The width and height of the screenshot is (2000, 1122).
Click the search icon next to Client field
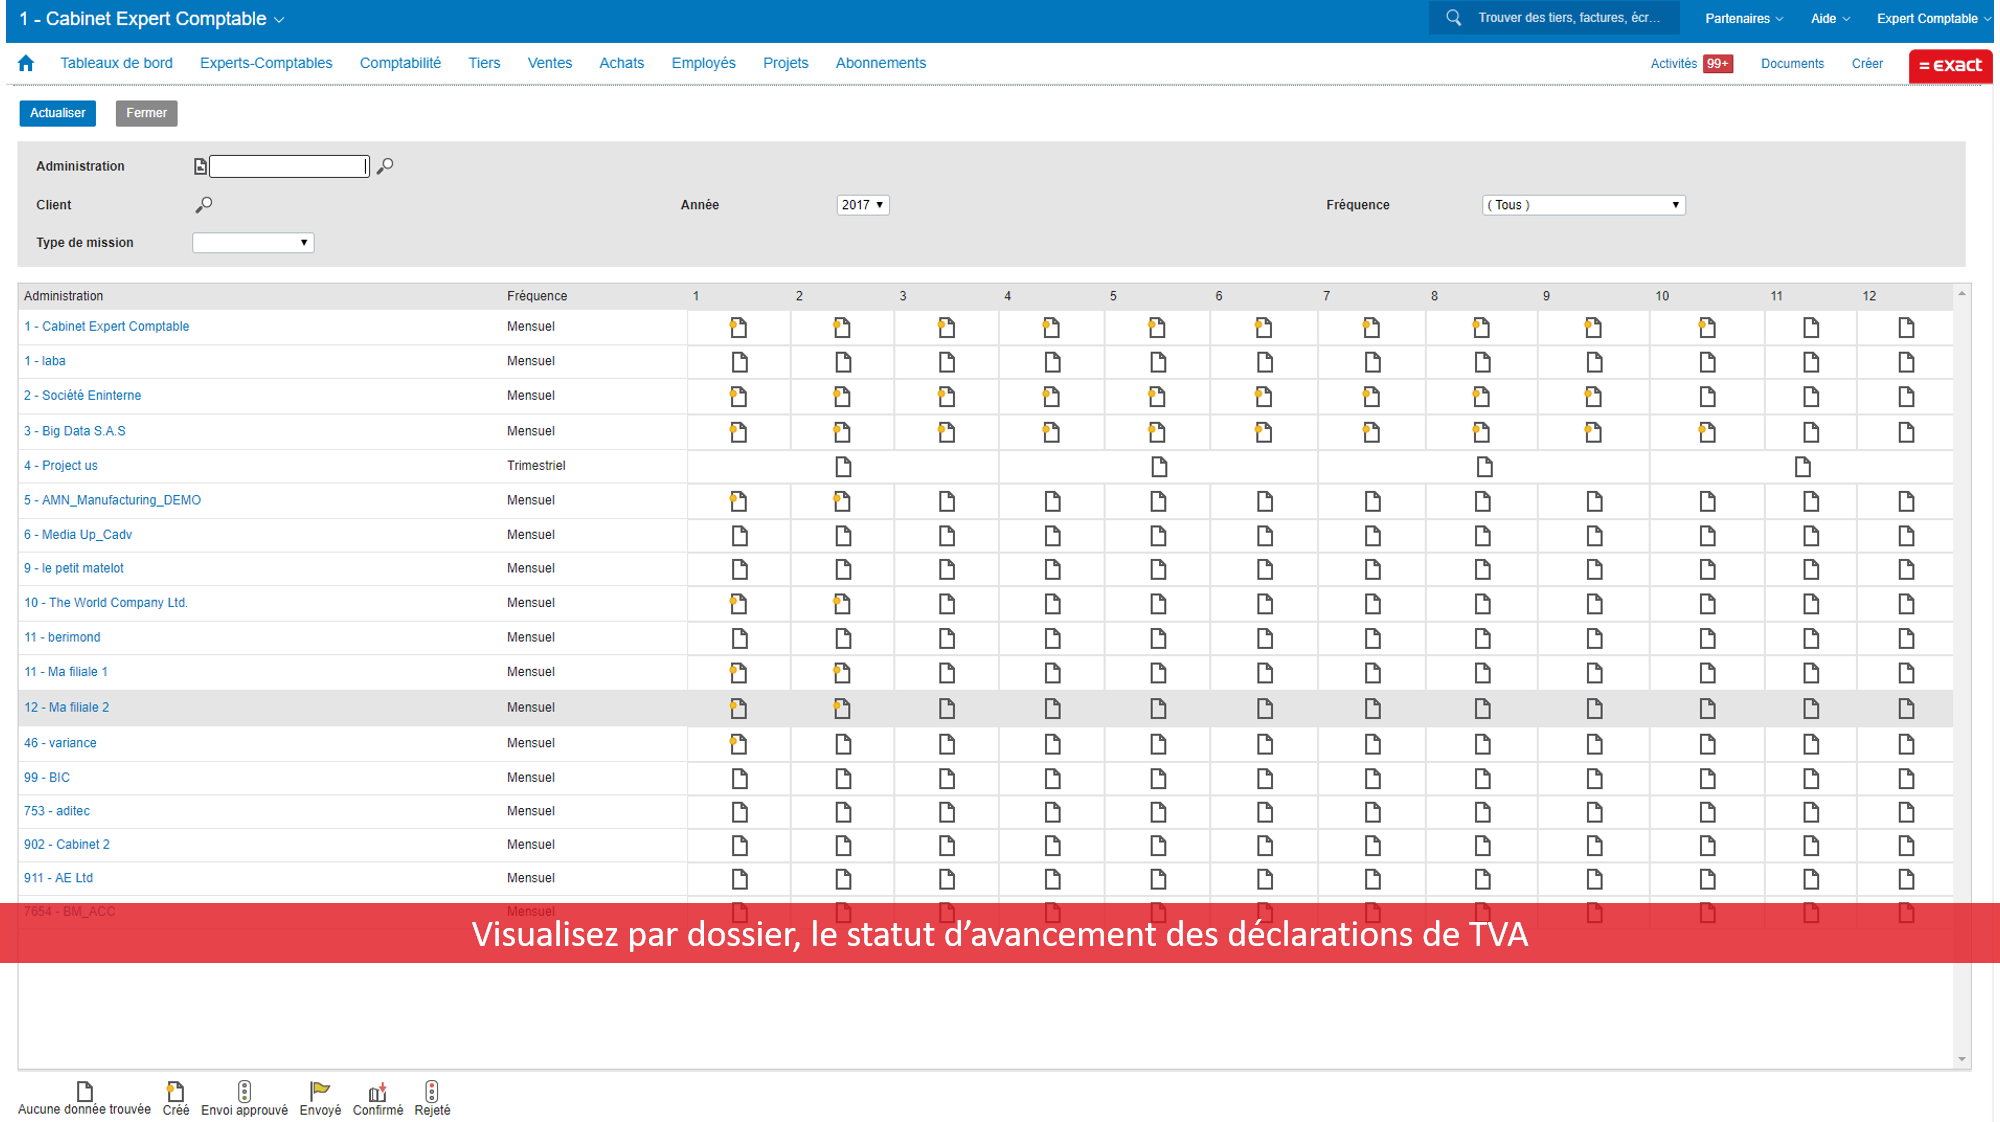click(x=205, y=205)
